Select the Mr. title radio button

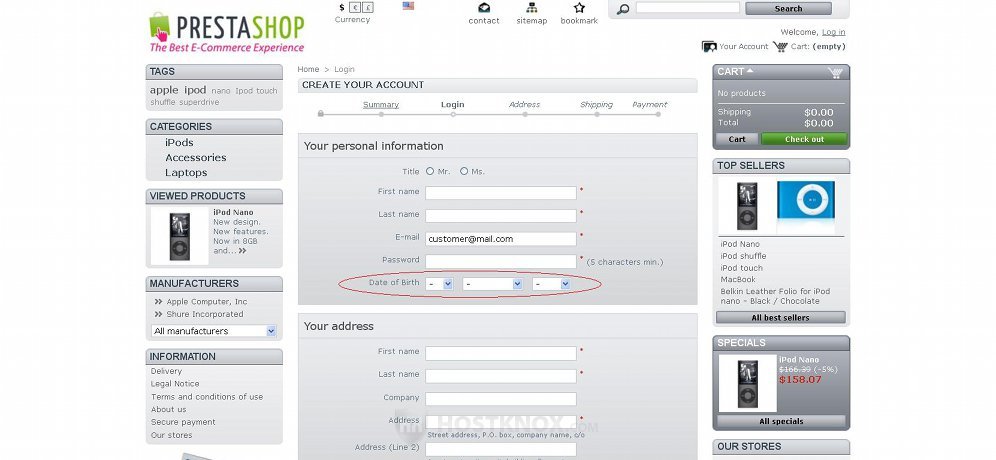pos(430,171)
